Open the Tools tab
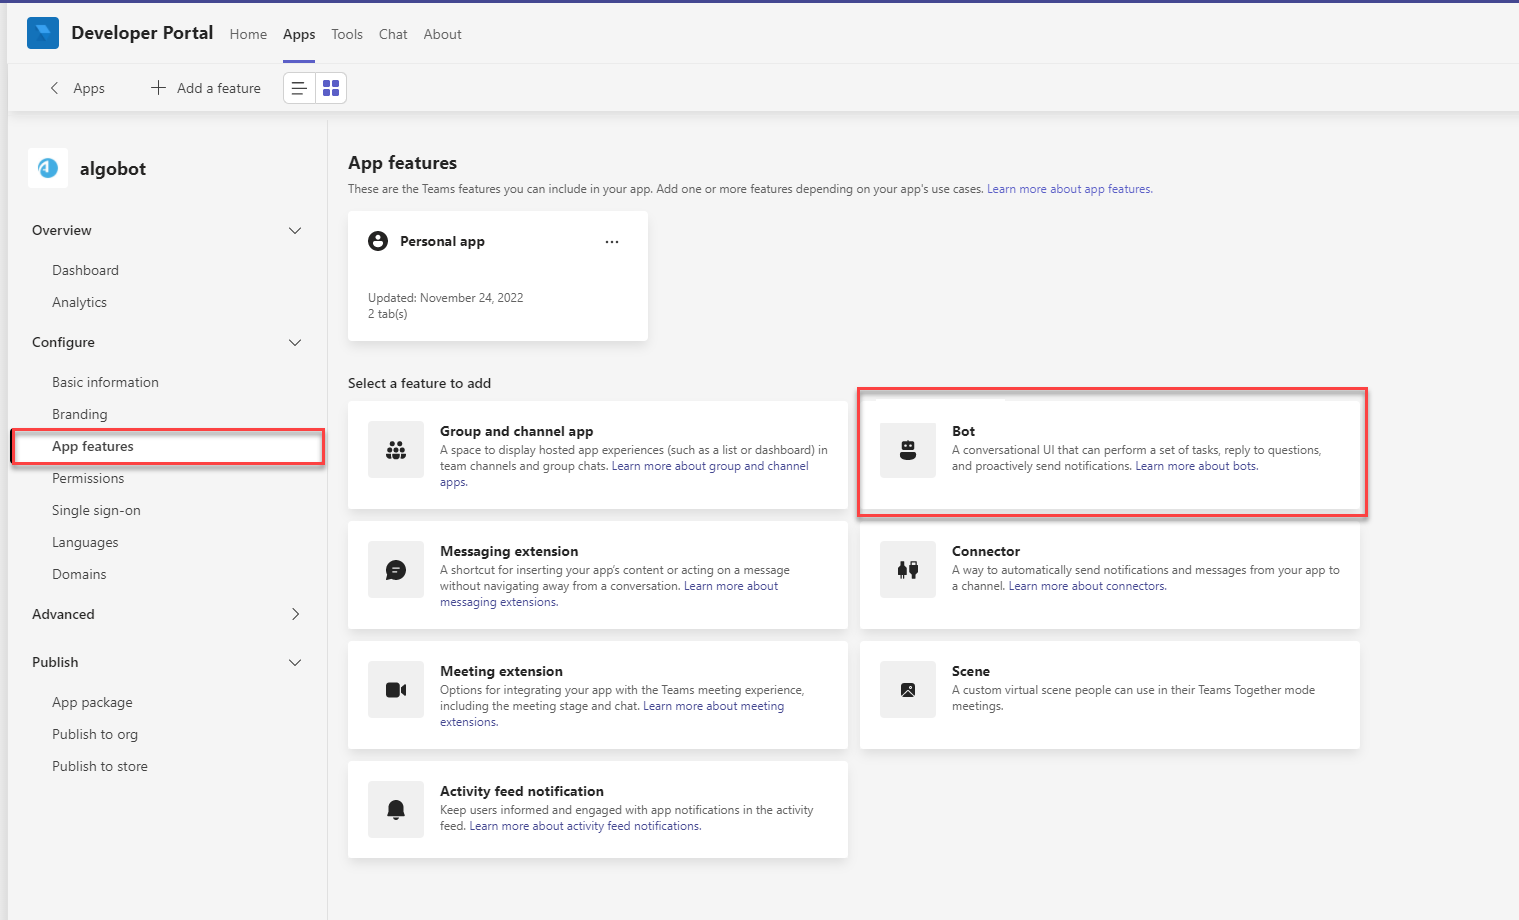 coord(347,34)
